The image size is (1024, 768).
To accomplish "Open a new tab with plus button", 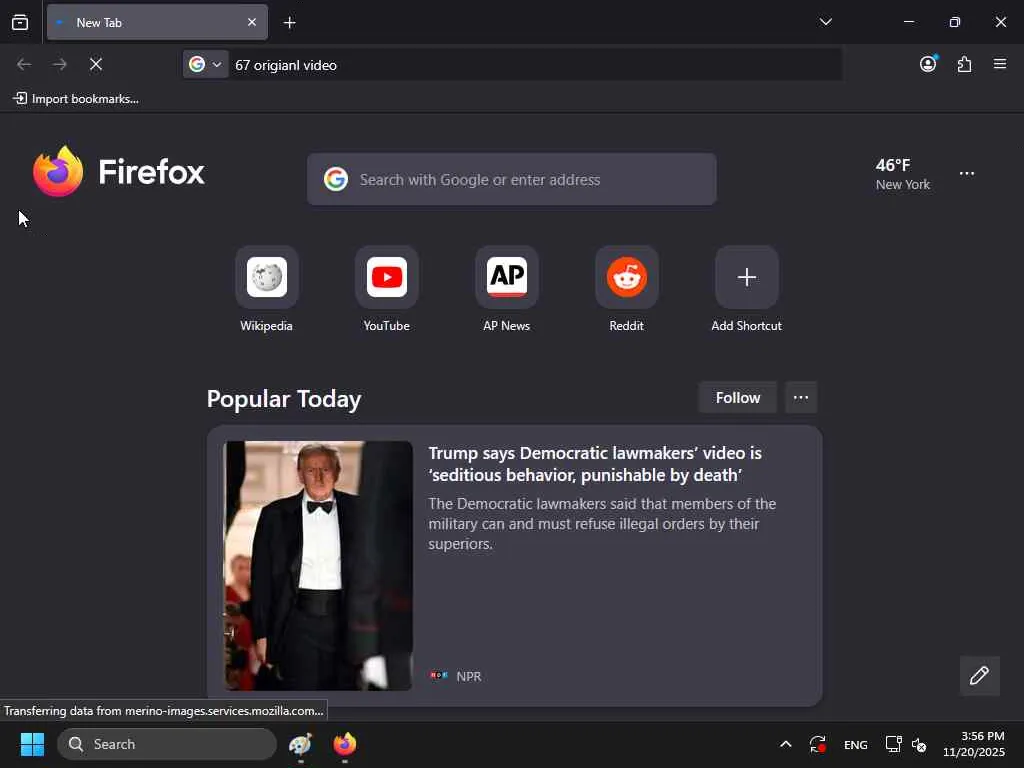I will point(289,23).
